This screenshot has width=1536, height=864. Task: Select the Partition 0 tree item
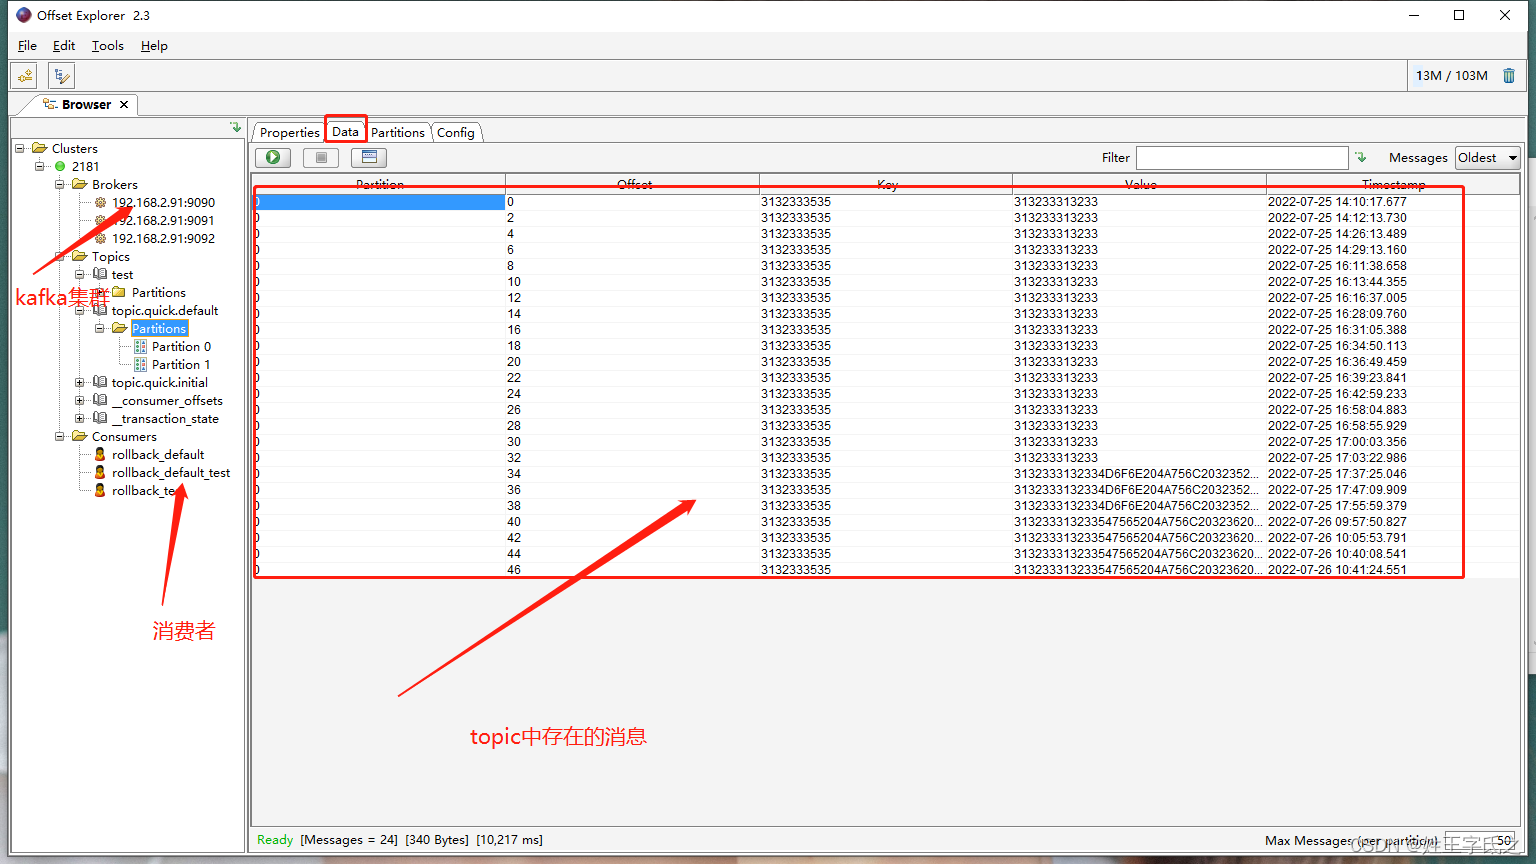[x=181, y=346]
